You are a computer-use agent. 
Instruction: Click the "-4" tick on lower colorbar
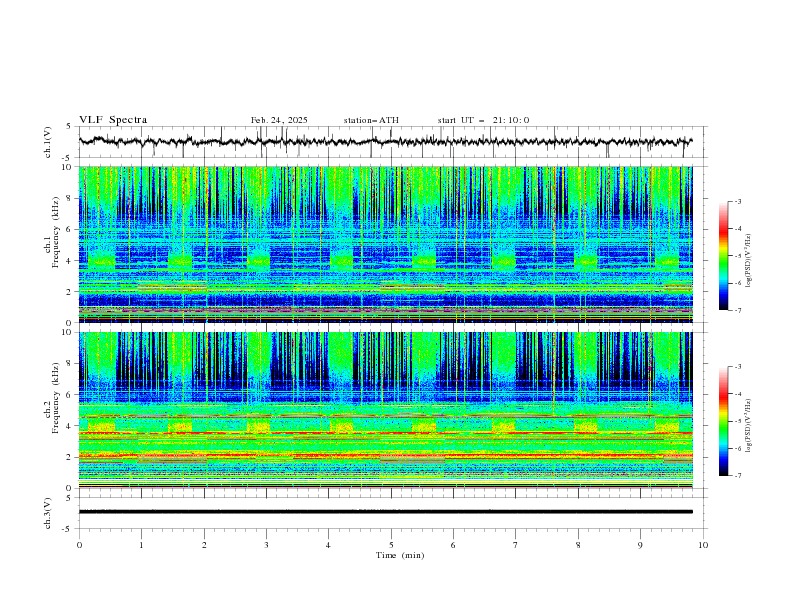click(738, 394)
